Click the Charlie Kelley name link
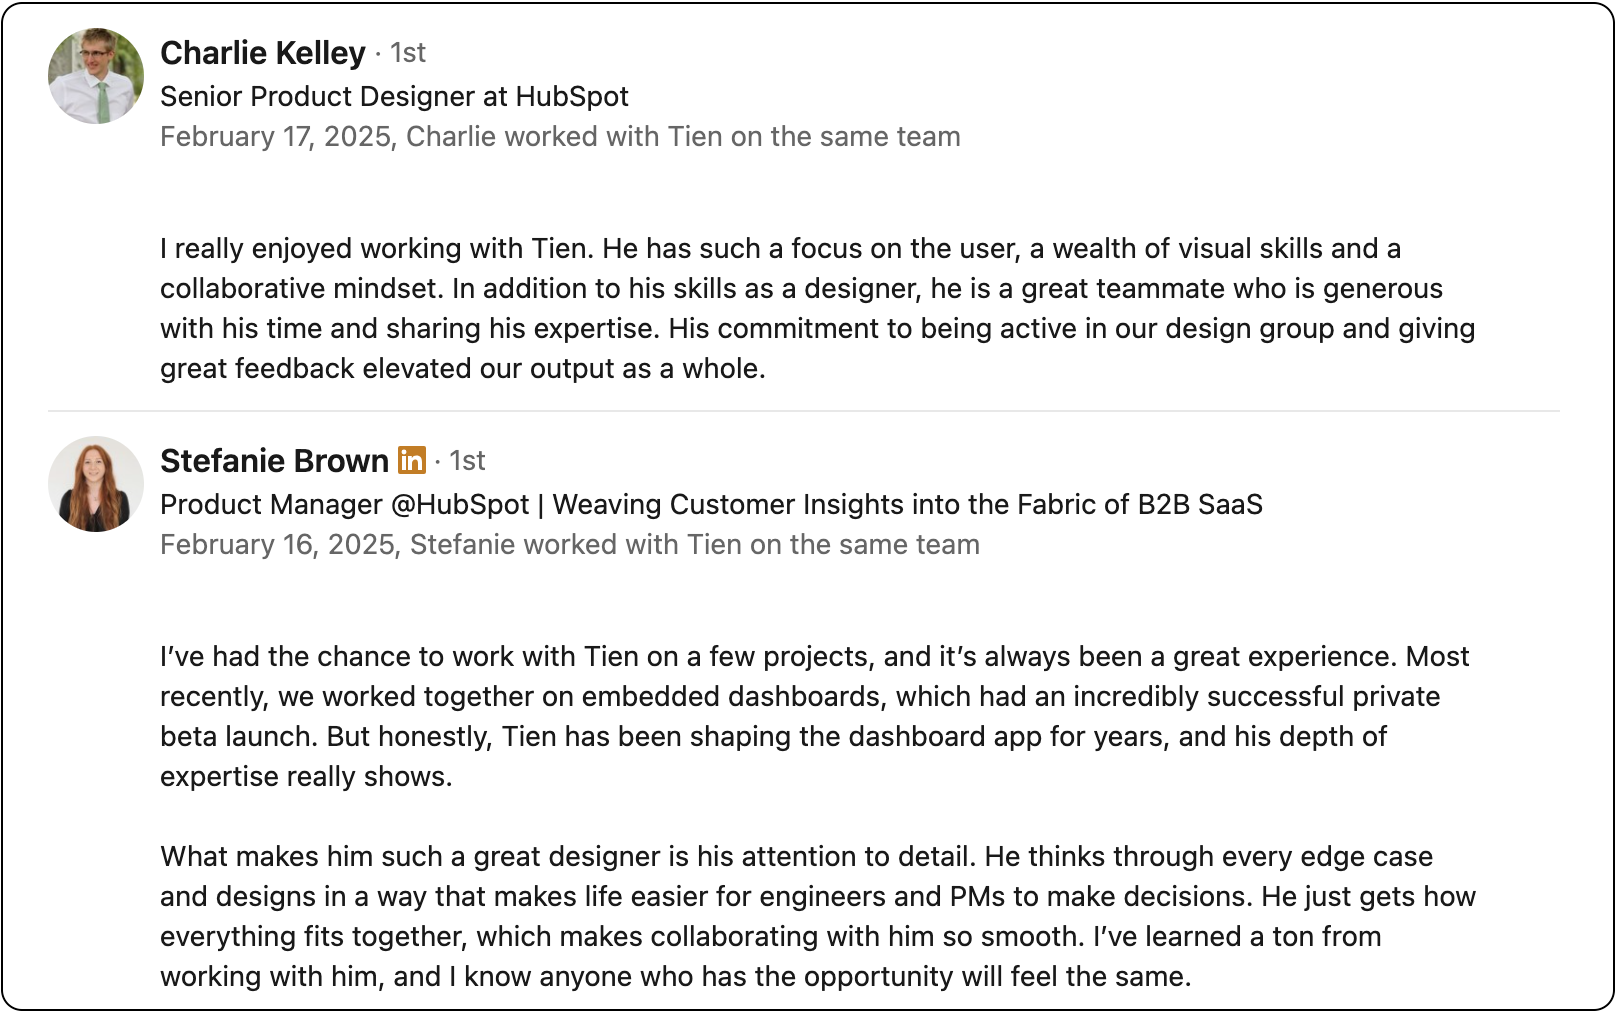 263,52
